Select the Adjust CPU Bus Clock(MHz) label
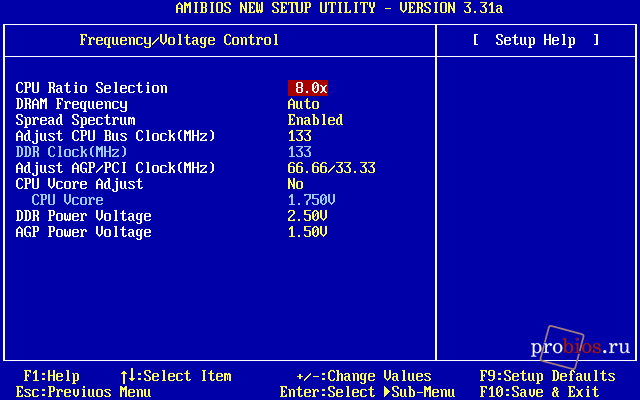 [115, 136]
